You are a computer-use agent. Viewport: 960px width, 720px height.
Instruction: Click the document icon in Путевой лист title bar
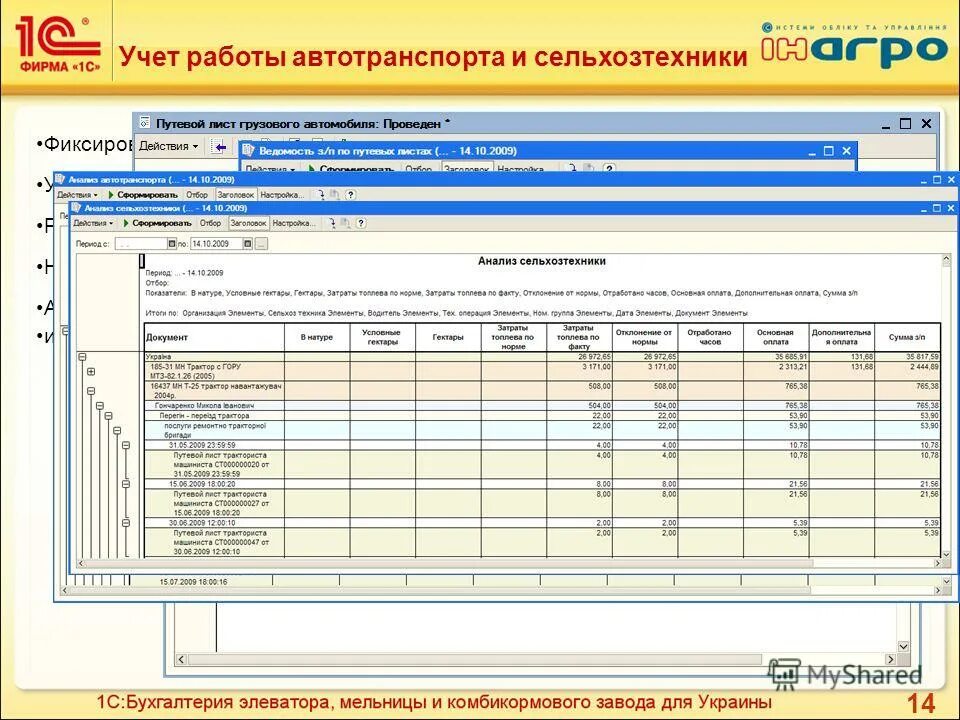147,120
